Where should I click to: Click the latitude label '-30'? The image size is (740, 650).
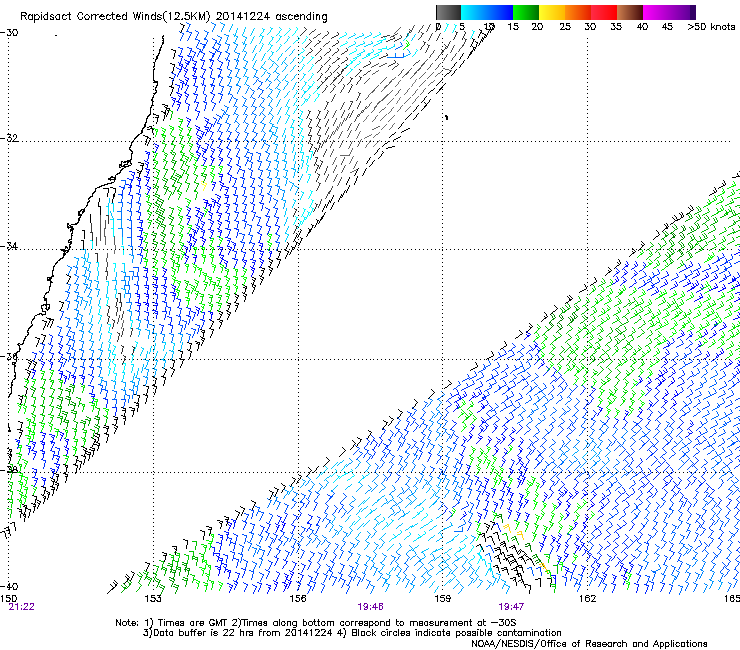pos(9,33)
